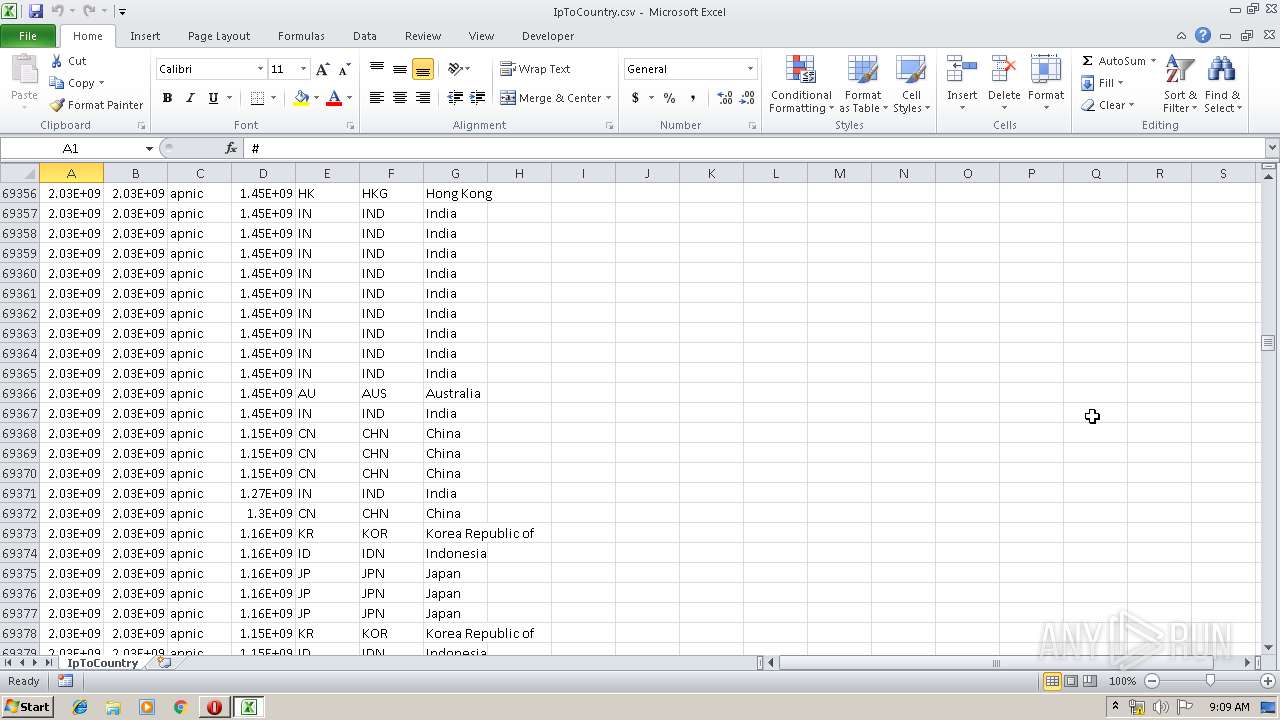
Task: Decrease decimal places
Action: pyautogui.click(x=748, y=98)
